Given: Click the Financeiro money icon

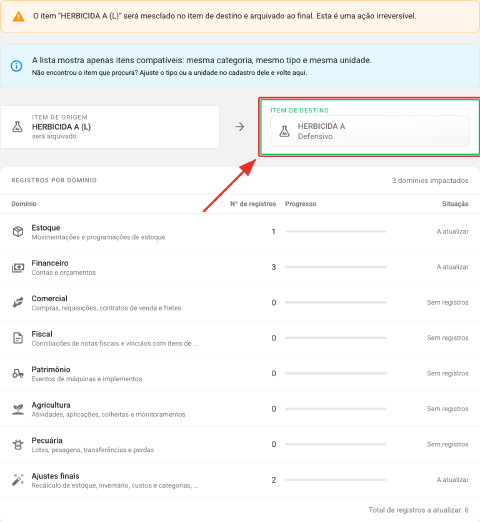Looking at the screenshot, I should (18, 267).
